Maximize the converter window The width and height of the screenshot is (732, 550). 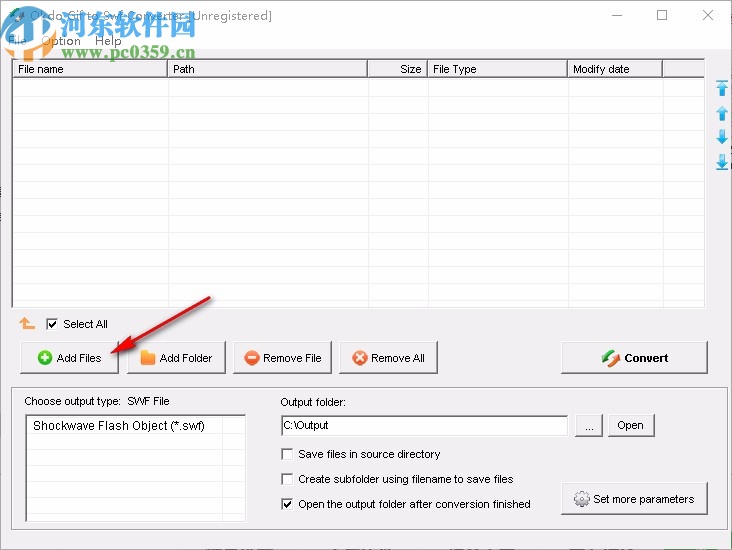point(662,15)
